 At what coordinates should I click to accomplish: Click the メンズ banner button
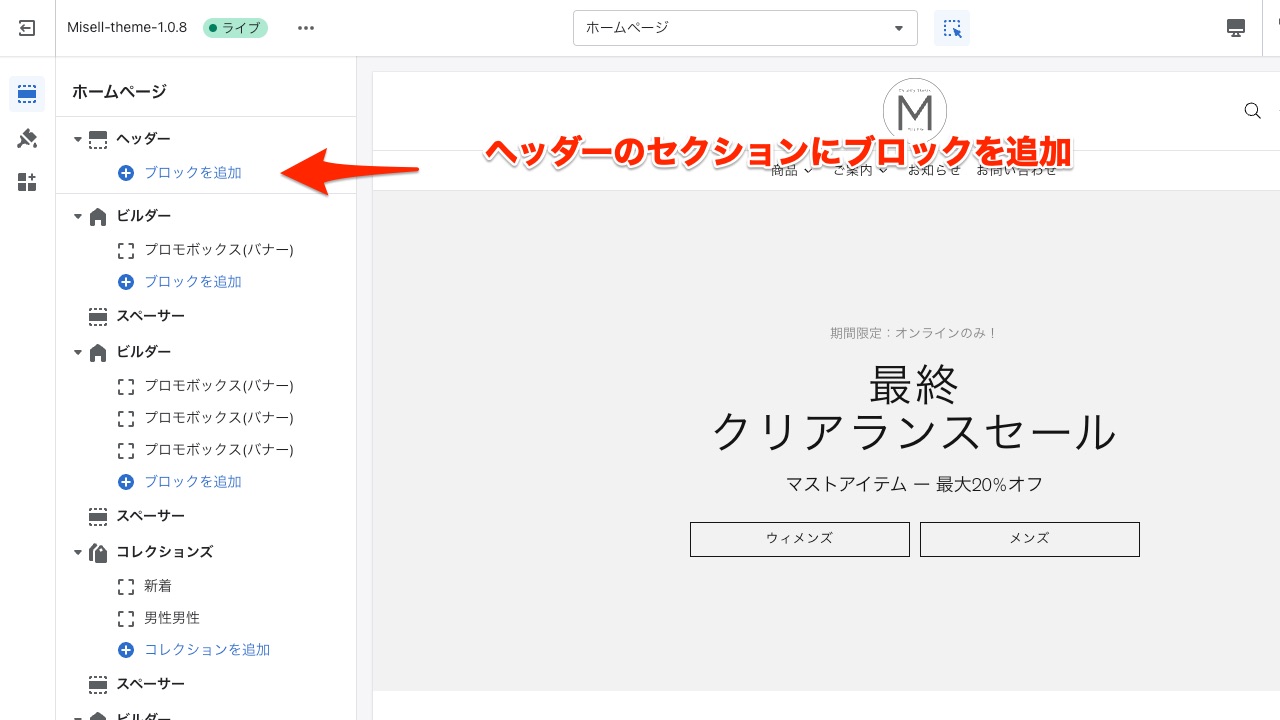click(x=1030, y=539)
